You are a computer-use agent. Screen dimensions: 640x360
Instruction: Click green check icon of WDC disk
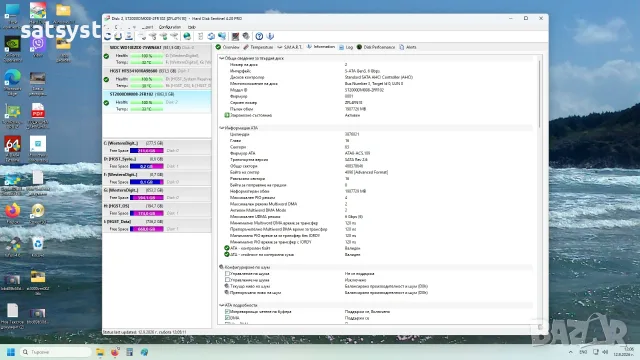coord(107,56)
